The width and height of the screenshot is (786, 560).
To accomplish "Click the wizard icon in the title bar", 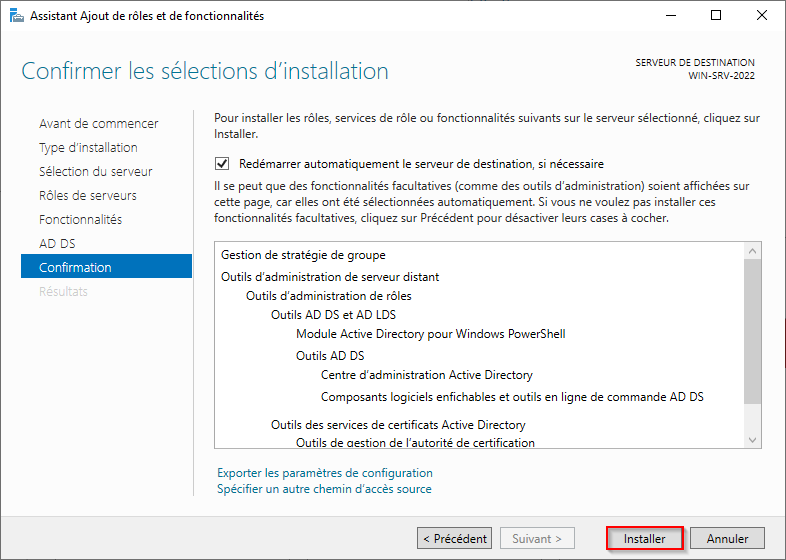I will [17, 16].
